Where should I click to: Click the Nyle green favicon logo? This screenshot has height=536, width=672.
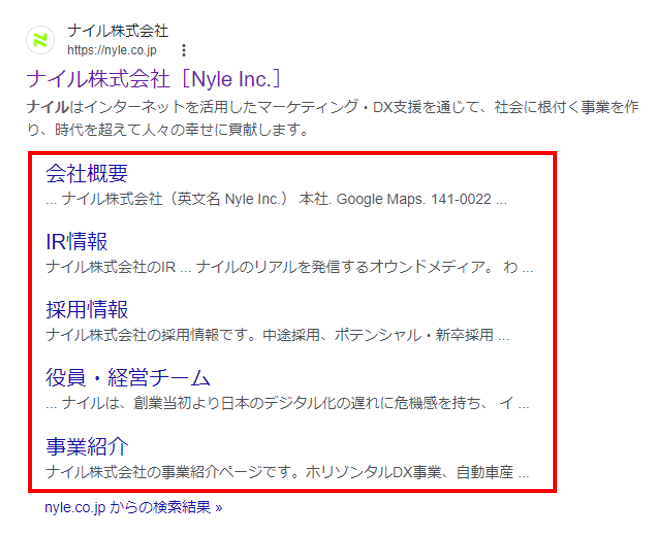41,40
